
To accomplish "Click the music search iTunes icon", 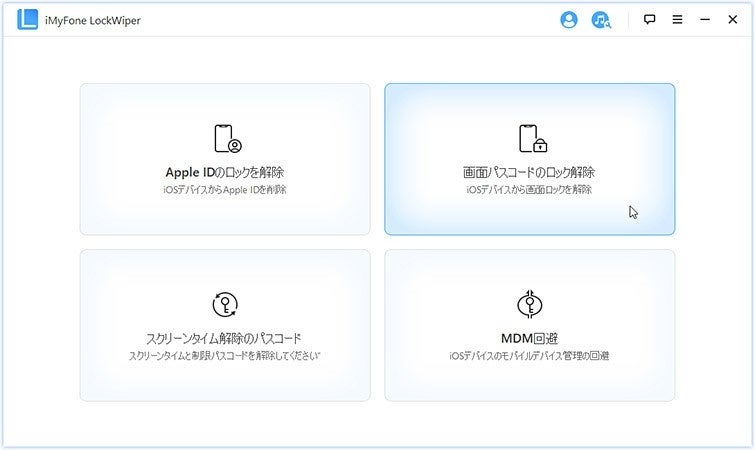I will [601, 20].
